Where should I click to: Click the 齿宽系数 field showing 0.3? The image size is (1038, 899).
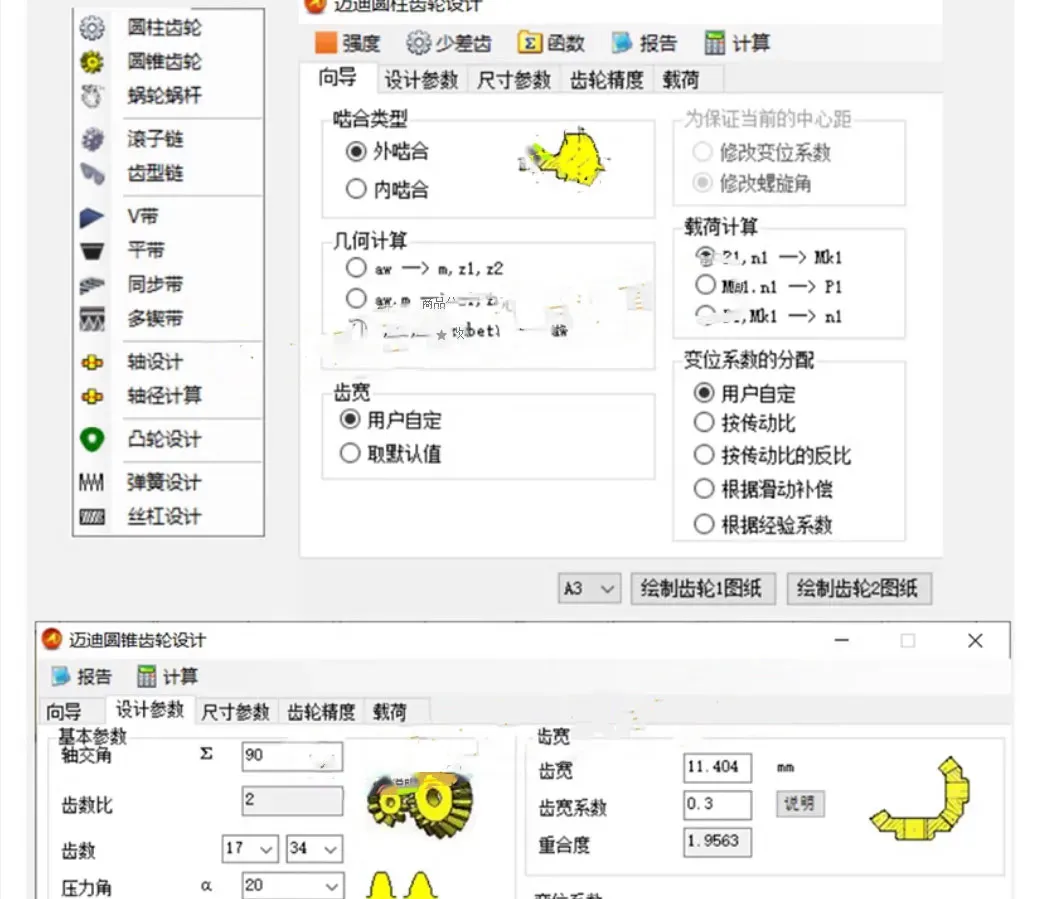(718, 804)
